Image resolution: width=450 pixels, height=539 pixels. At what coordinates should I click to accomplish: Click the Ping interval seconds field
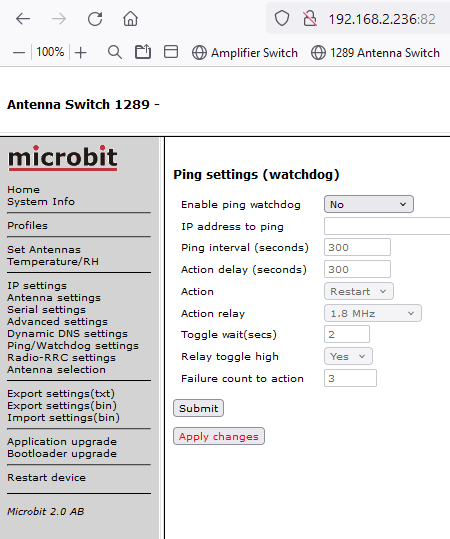pos(357,247)
